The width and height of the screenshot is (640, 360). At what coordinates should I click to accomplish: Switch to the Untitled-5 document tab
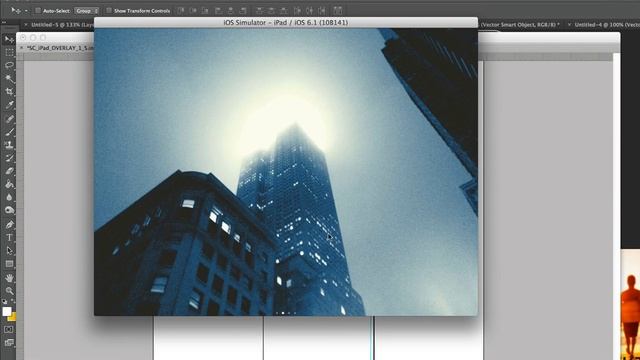(62, 25)
